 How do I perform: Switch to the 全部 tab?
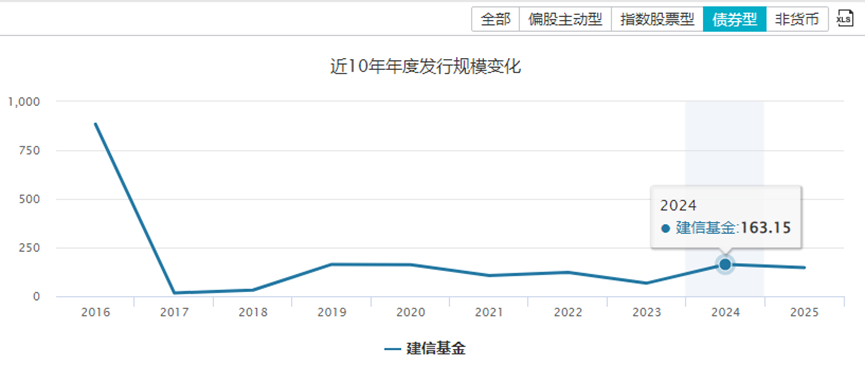pyautogui.click(x=495, y=19)
